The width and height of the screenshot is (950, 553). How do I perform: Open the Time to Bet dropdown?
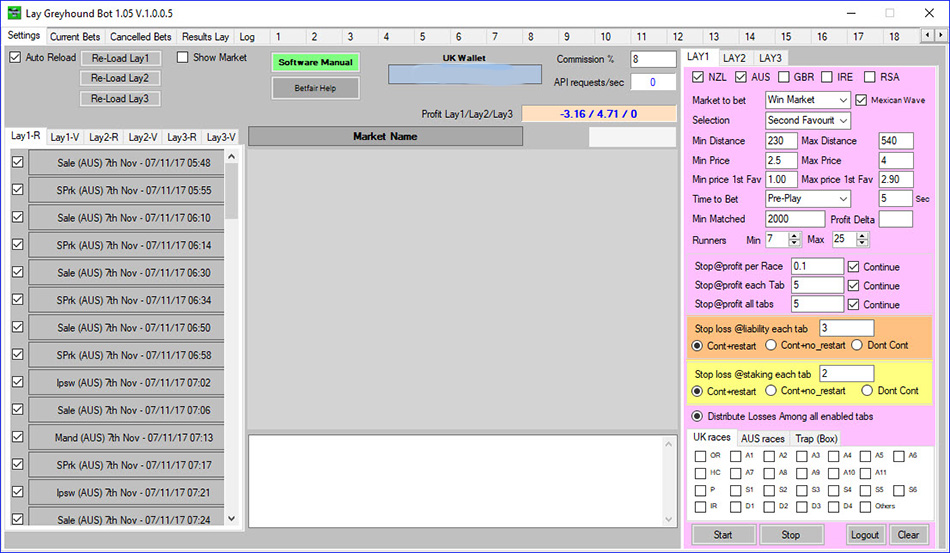(x=807, y=199)
